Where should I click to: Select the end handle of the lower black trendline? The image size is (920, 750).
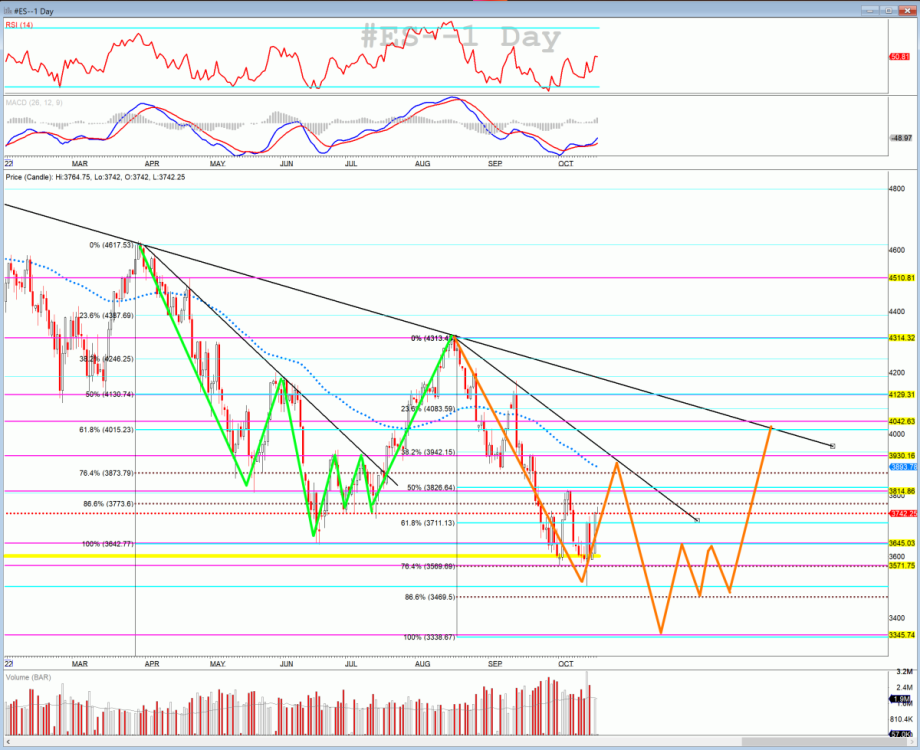click(x=697, y=520)
